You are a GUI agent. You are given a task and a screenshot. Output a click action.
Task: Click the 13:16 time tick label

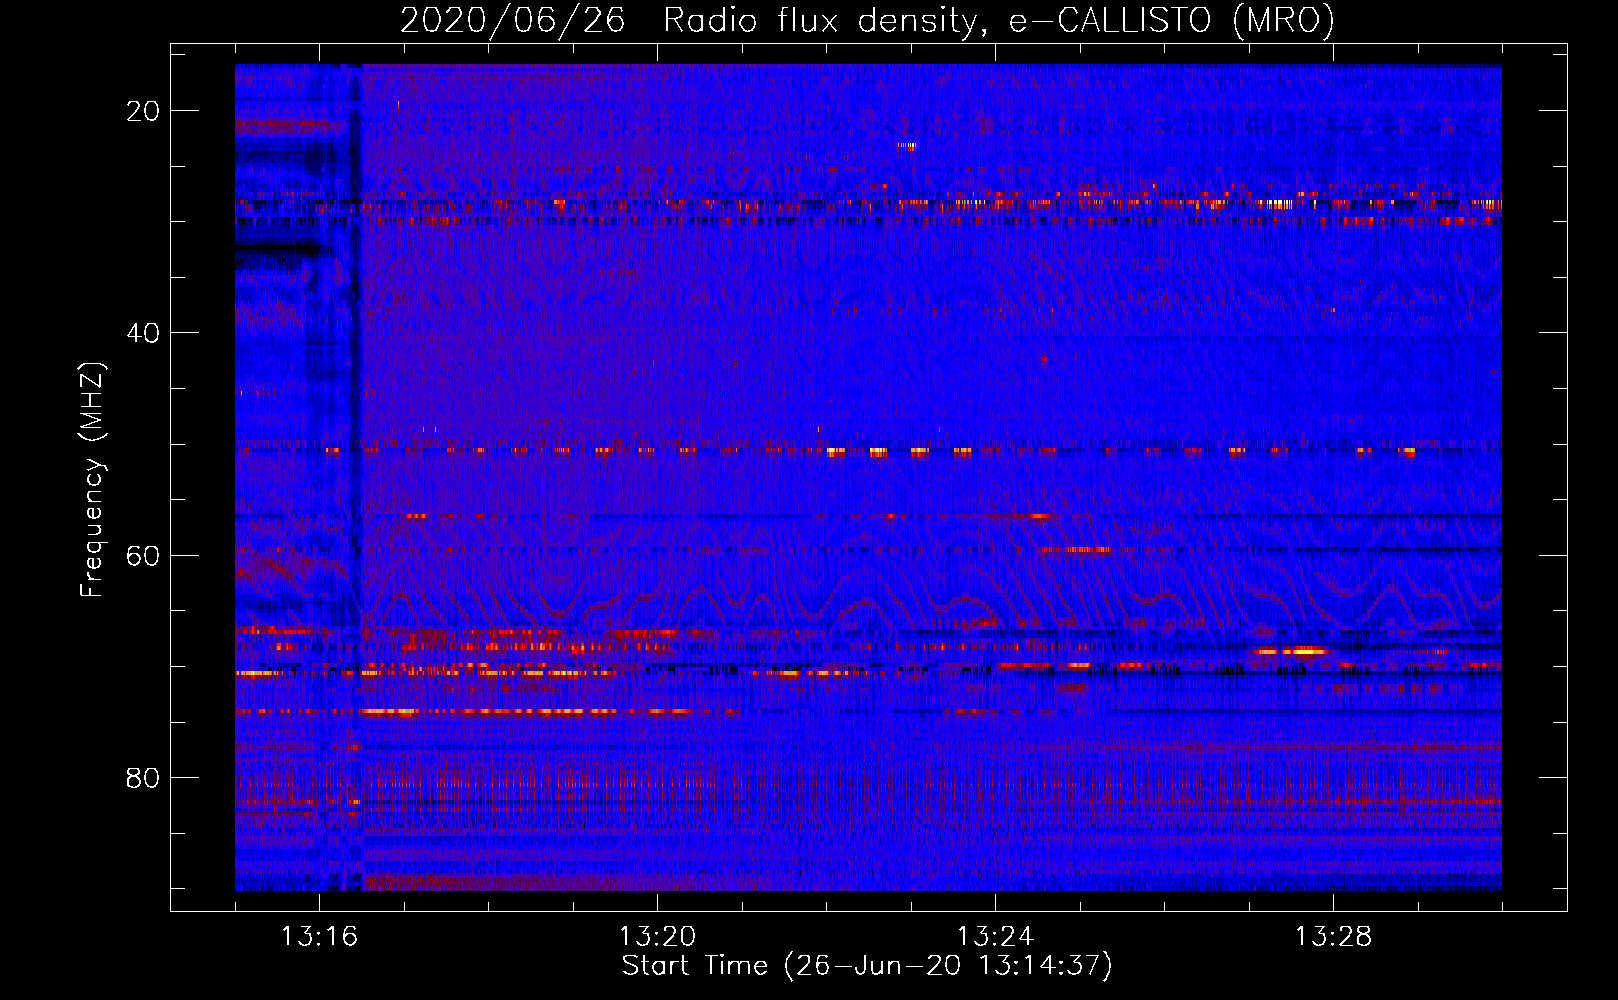[x=319, y=936]
